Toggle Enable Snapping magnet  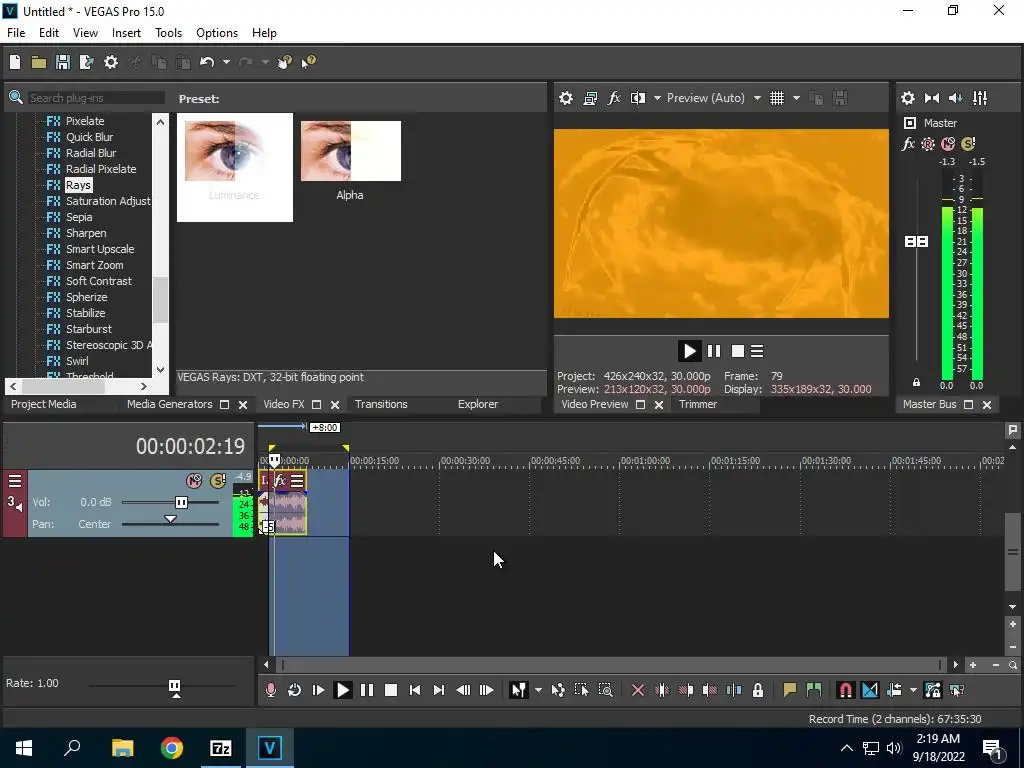click(x=845, y=690)
